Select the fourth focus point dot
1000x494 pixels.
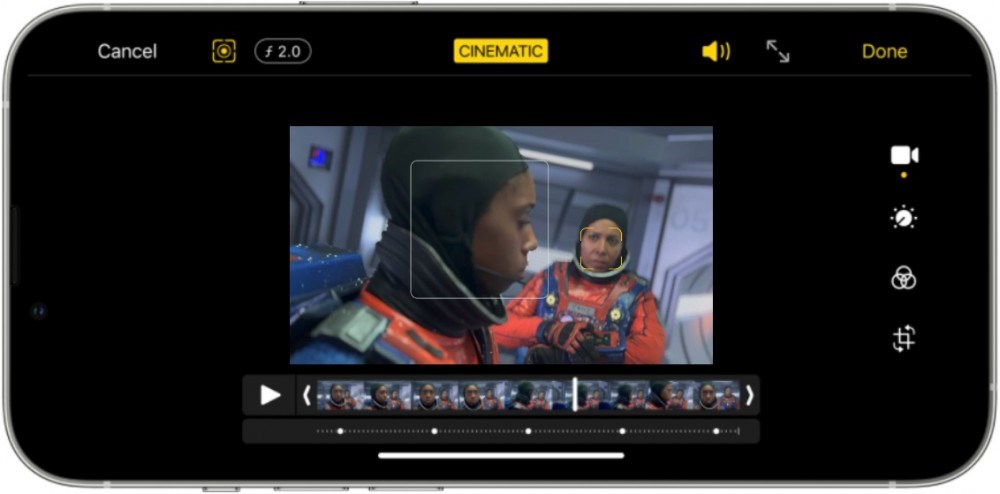(622, 432)
